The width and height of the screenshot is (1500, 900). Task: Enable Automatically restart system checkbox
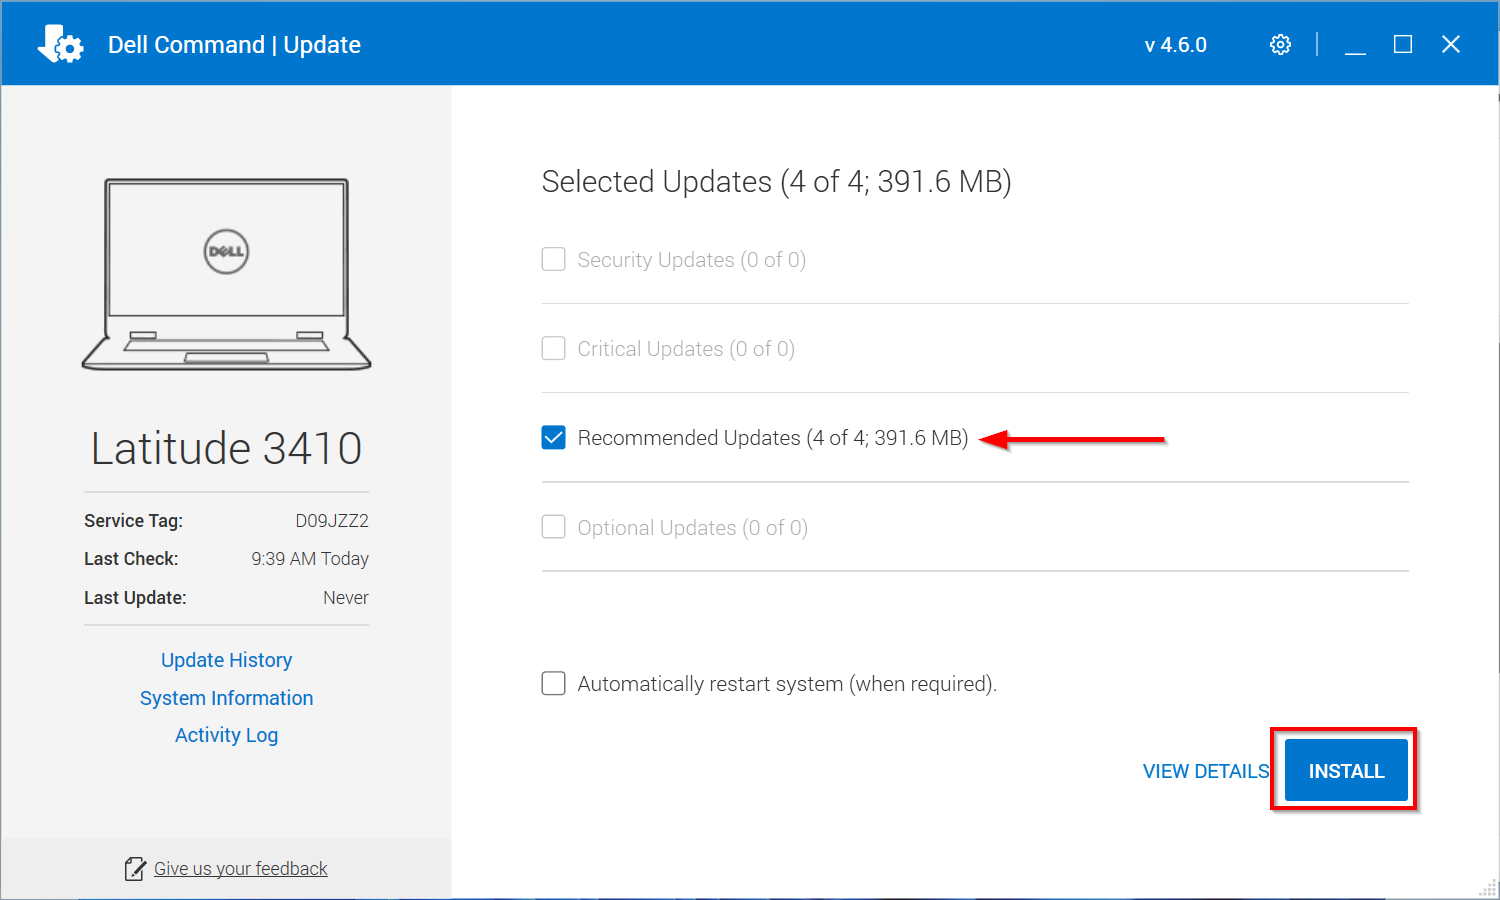[x=553, y=683]
